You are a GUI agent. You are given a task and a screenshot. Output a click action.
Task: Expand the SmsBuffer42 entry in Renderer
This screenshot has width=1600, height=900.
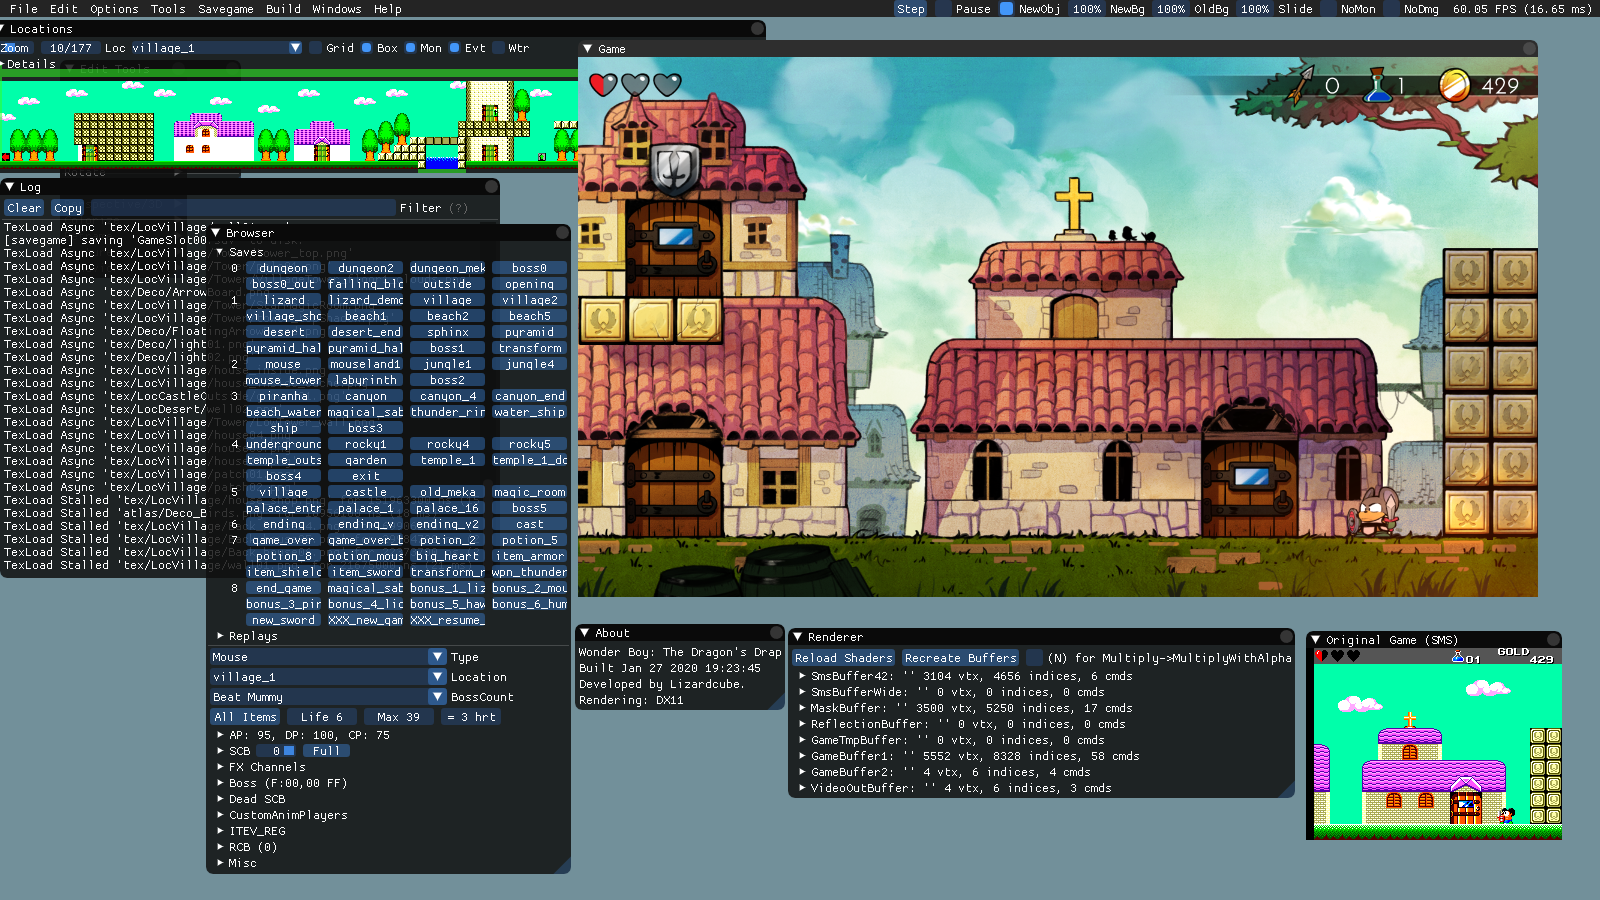pos(802,676)
